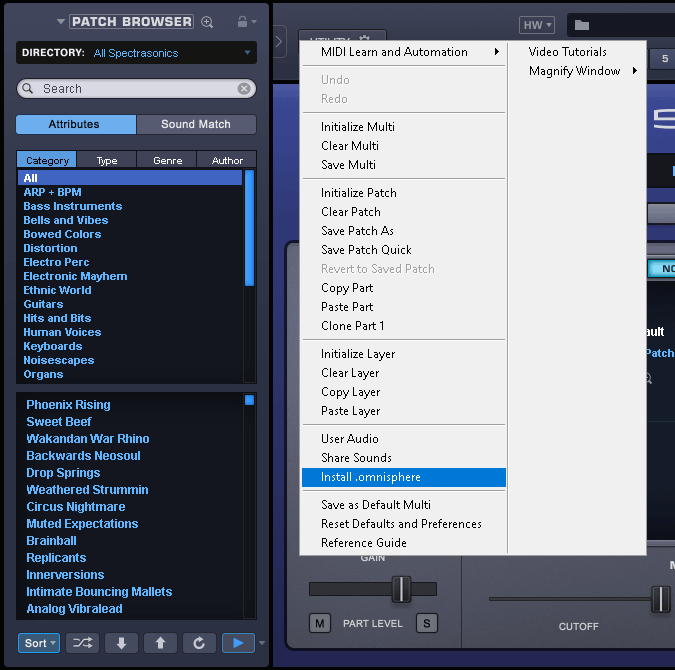The width and height of the screenshot is (675, 670).
Task: Open the Patch Browser header dropdown arrow
Action: click(x=61, y=22)
